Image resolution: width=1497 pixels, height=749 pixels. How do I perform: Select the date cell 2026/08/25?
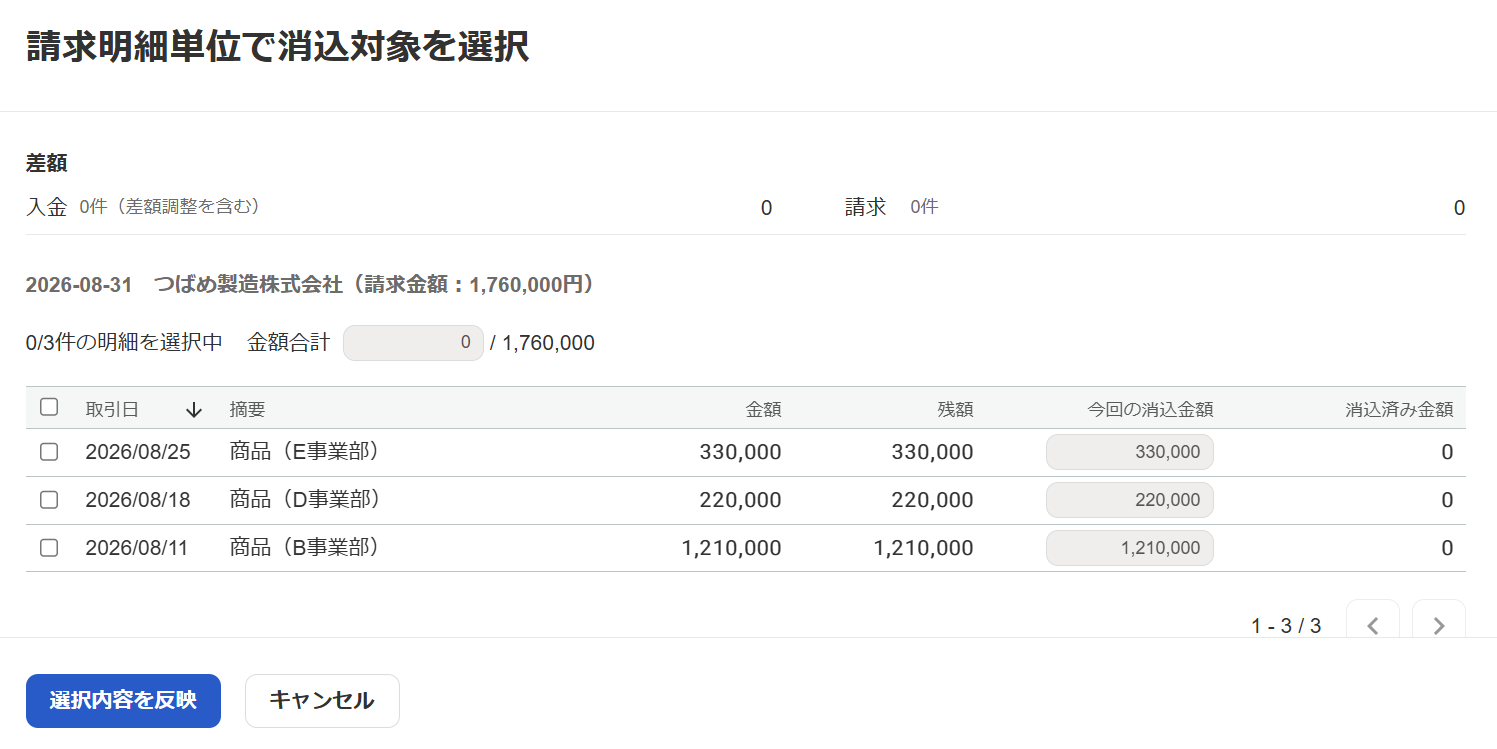pos(138,452)
